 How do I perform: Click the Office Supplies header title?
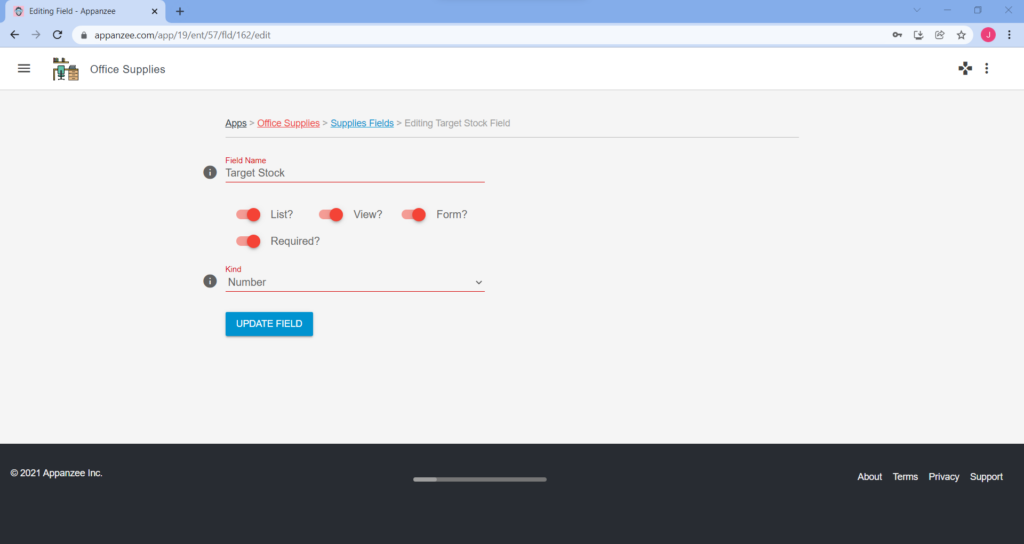pyautogui.click(x=127, y=69)
